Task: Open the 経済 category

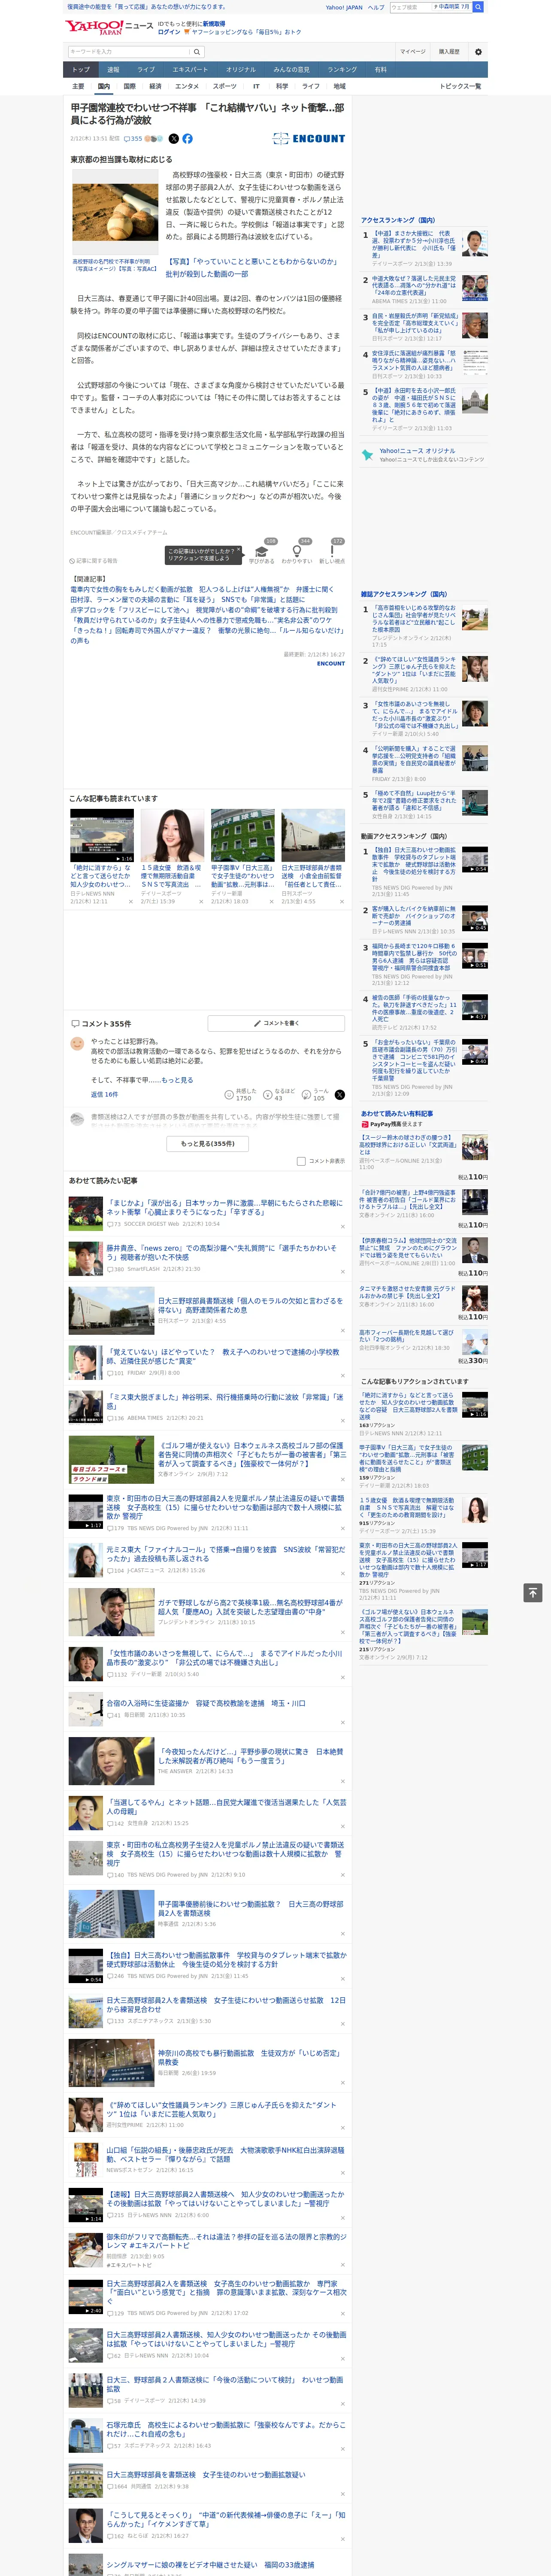Action: 155,86
